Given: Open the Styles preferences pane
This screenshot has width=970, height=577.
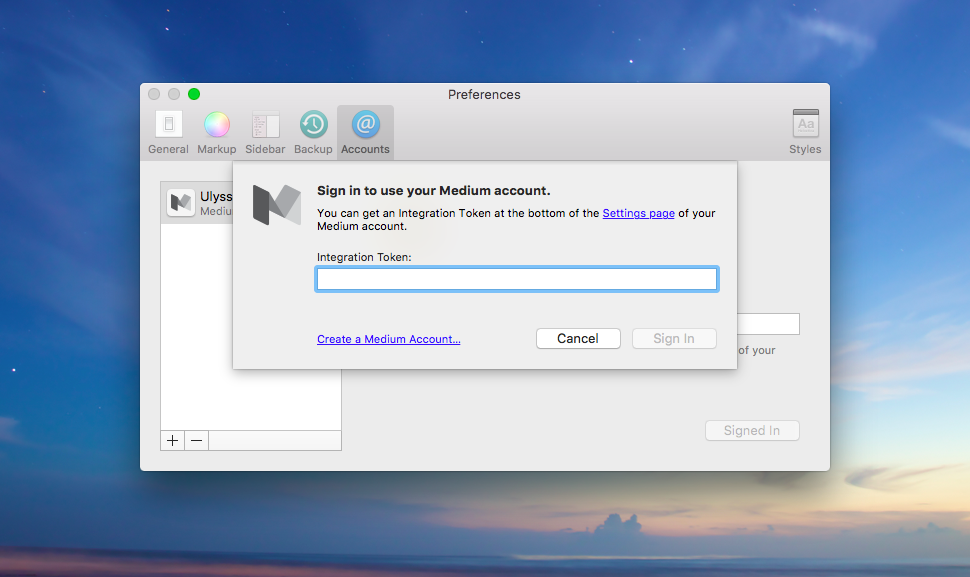Looking at the screenshot, I should point(805,133).
